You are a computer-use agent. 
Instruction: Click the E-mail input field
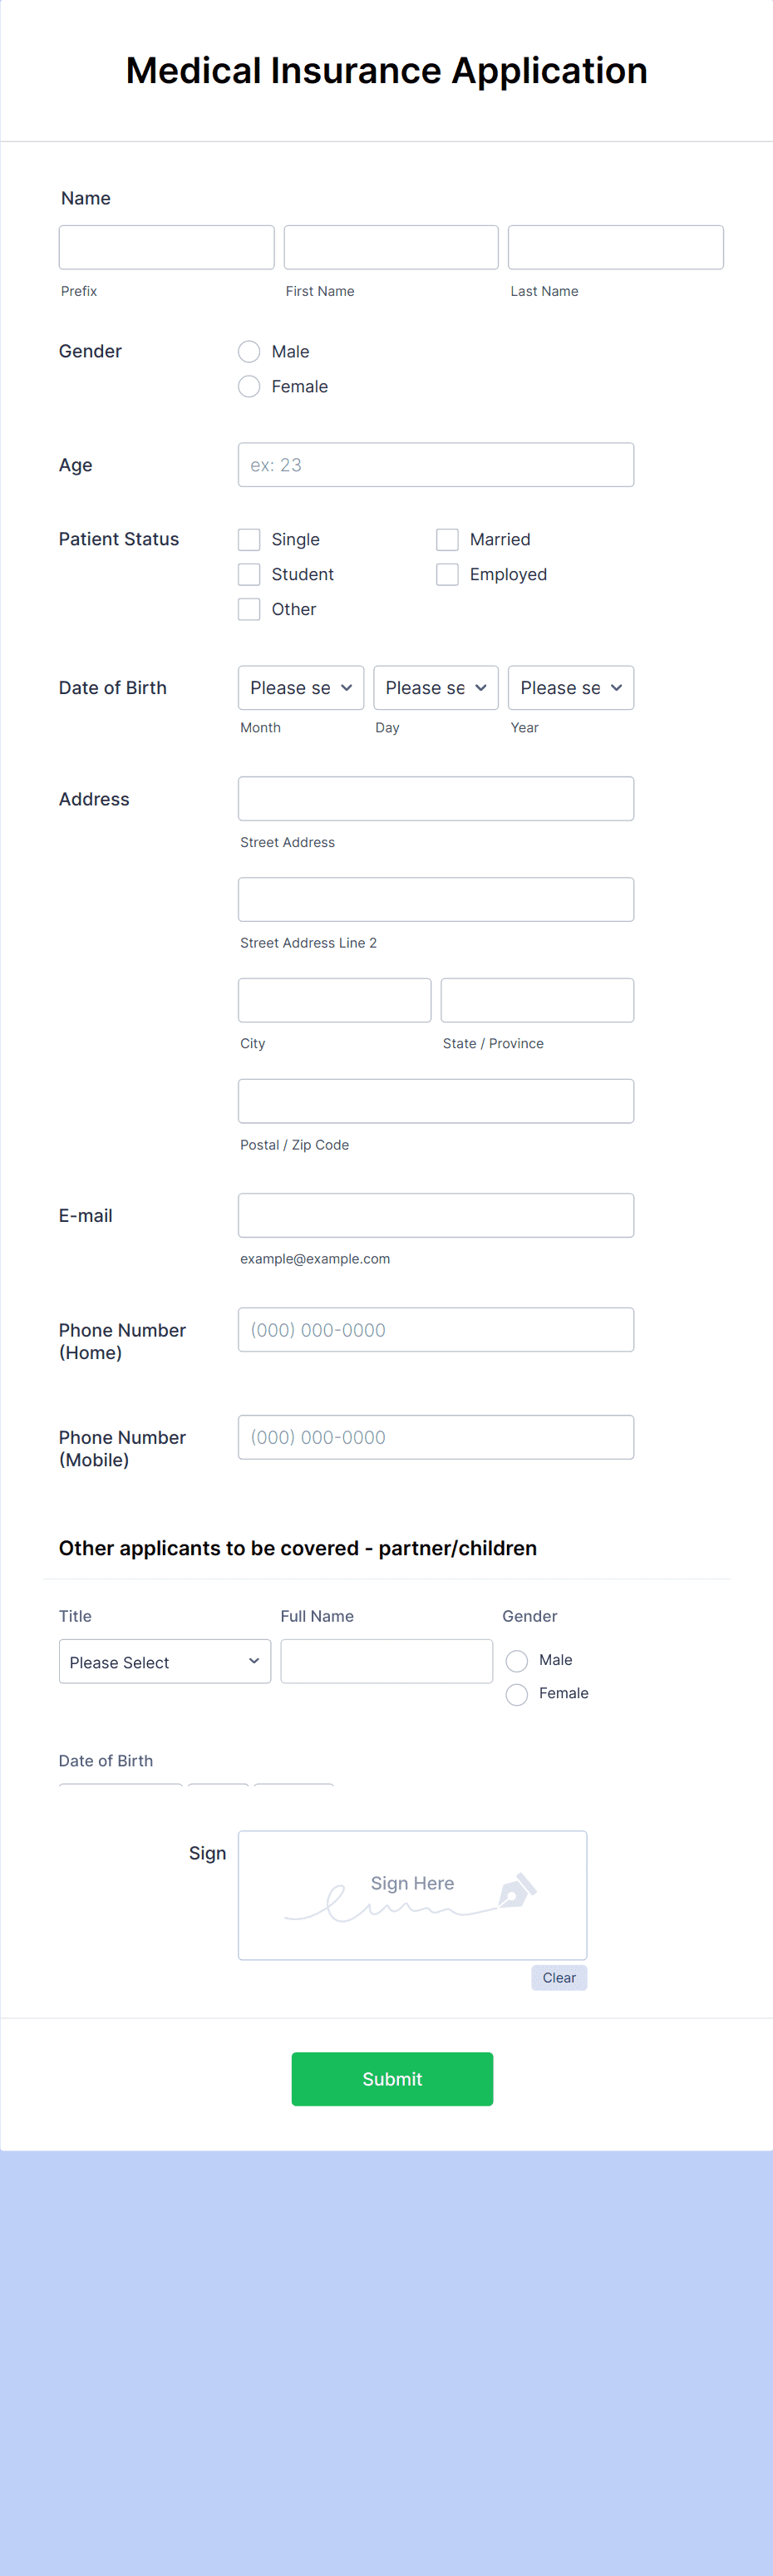[435, 1215]
